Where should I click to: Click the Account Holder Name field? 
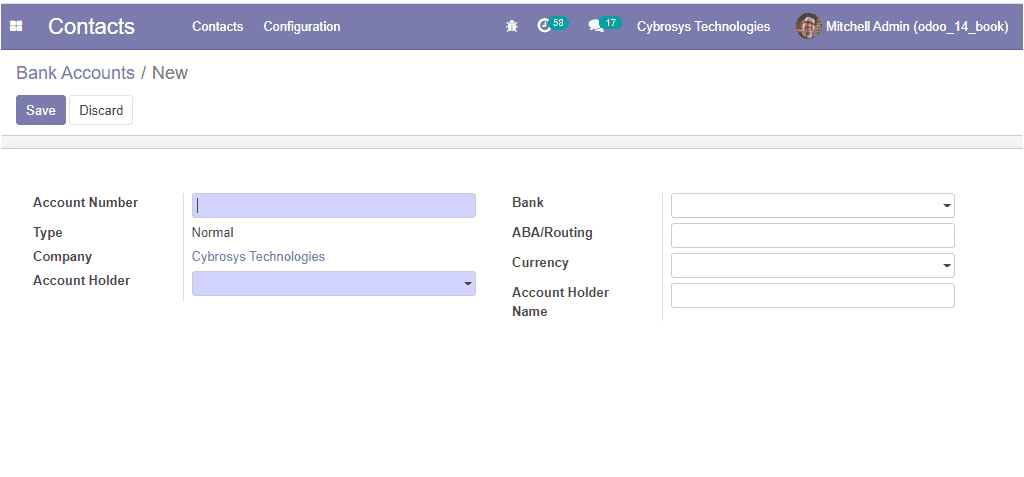813,295
